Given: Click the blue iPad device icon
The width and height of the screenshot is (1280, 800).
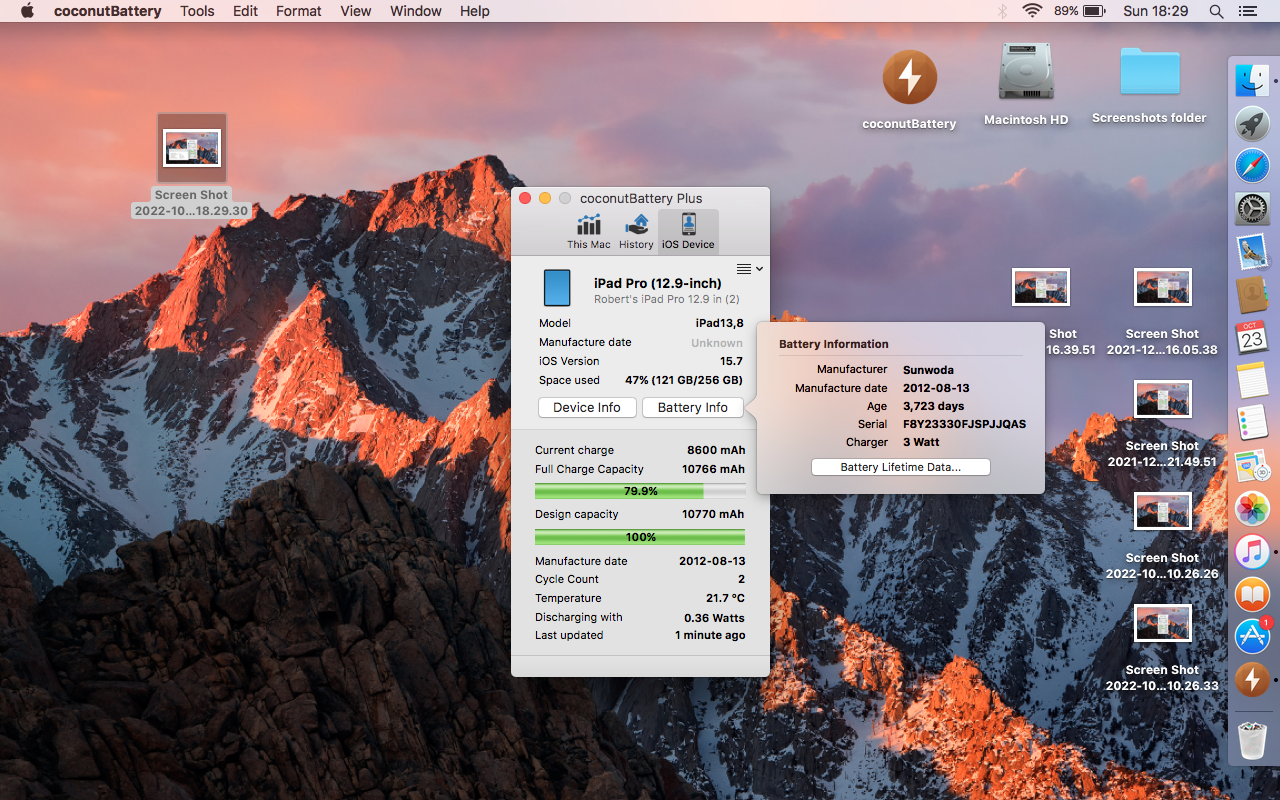Looking at the screenshot, I should click(557, 288).
